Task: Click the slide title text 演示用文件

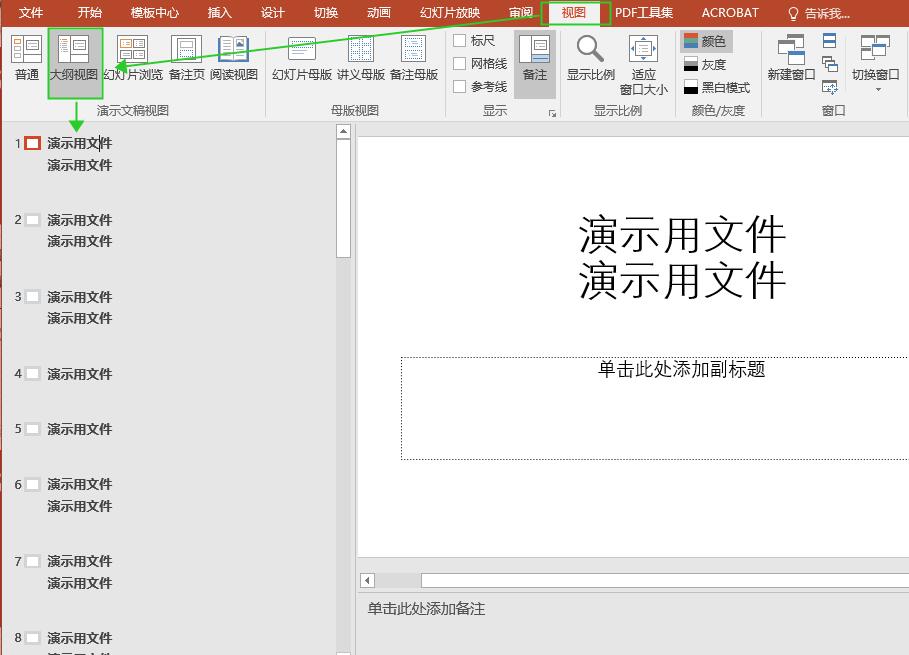Action: point(682,257)
